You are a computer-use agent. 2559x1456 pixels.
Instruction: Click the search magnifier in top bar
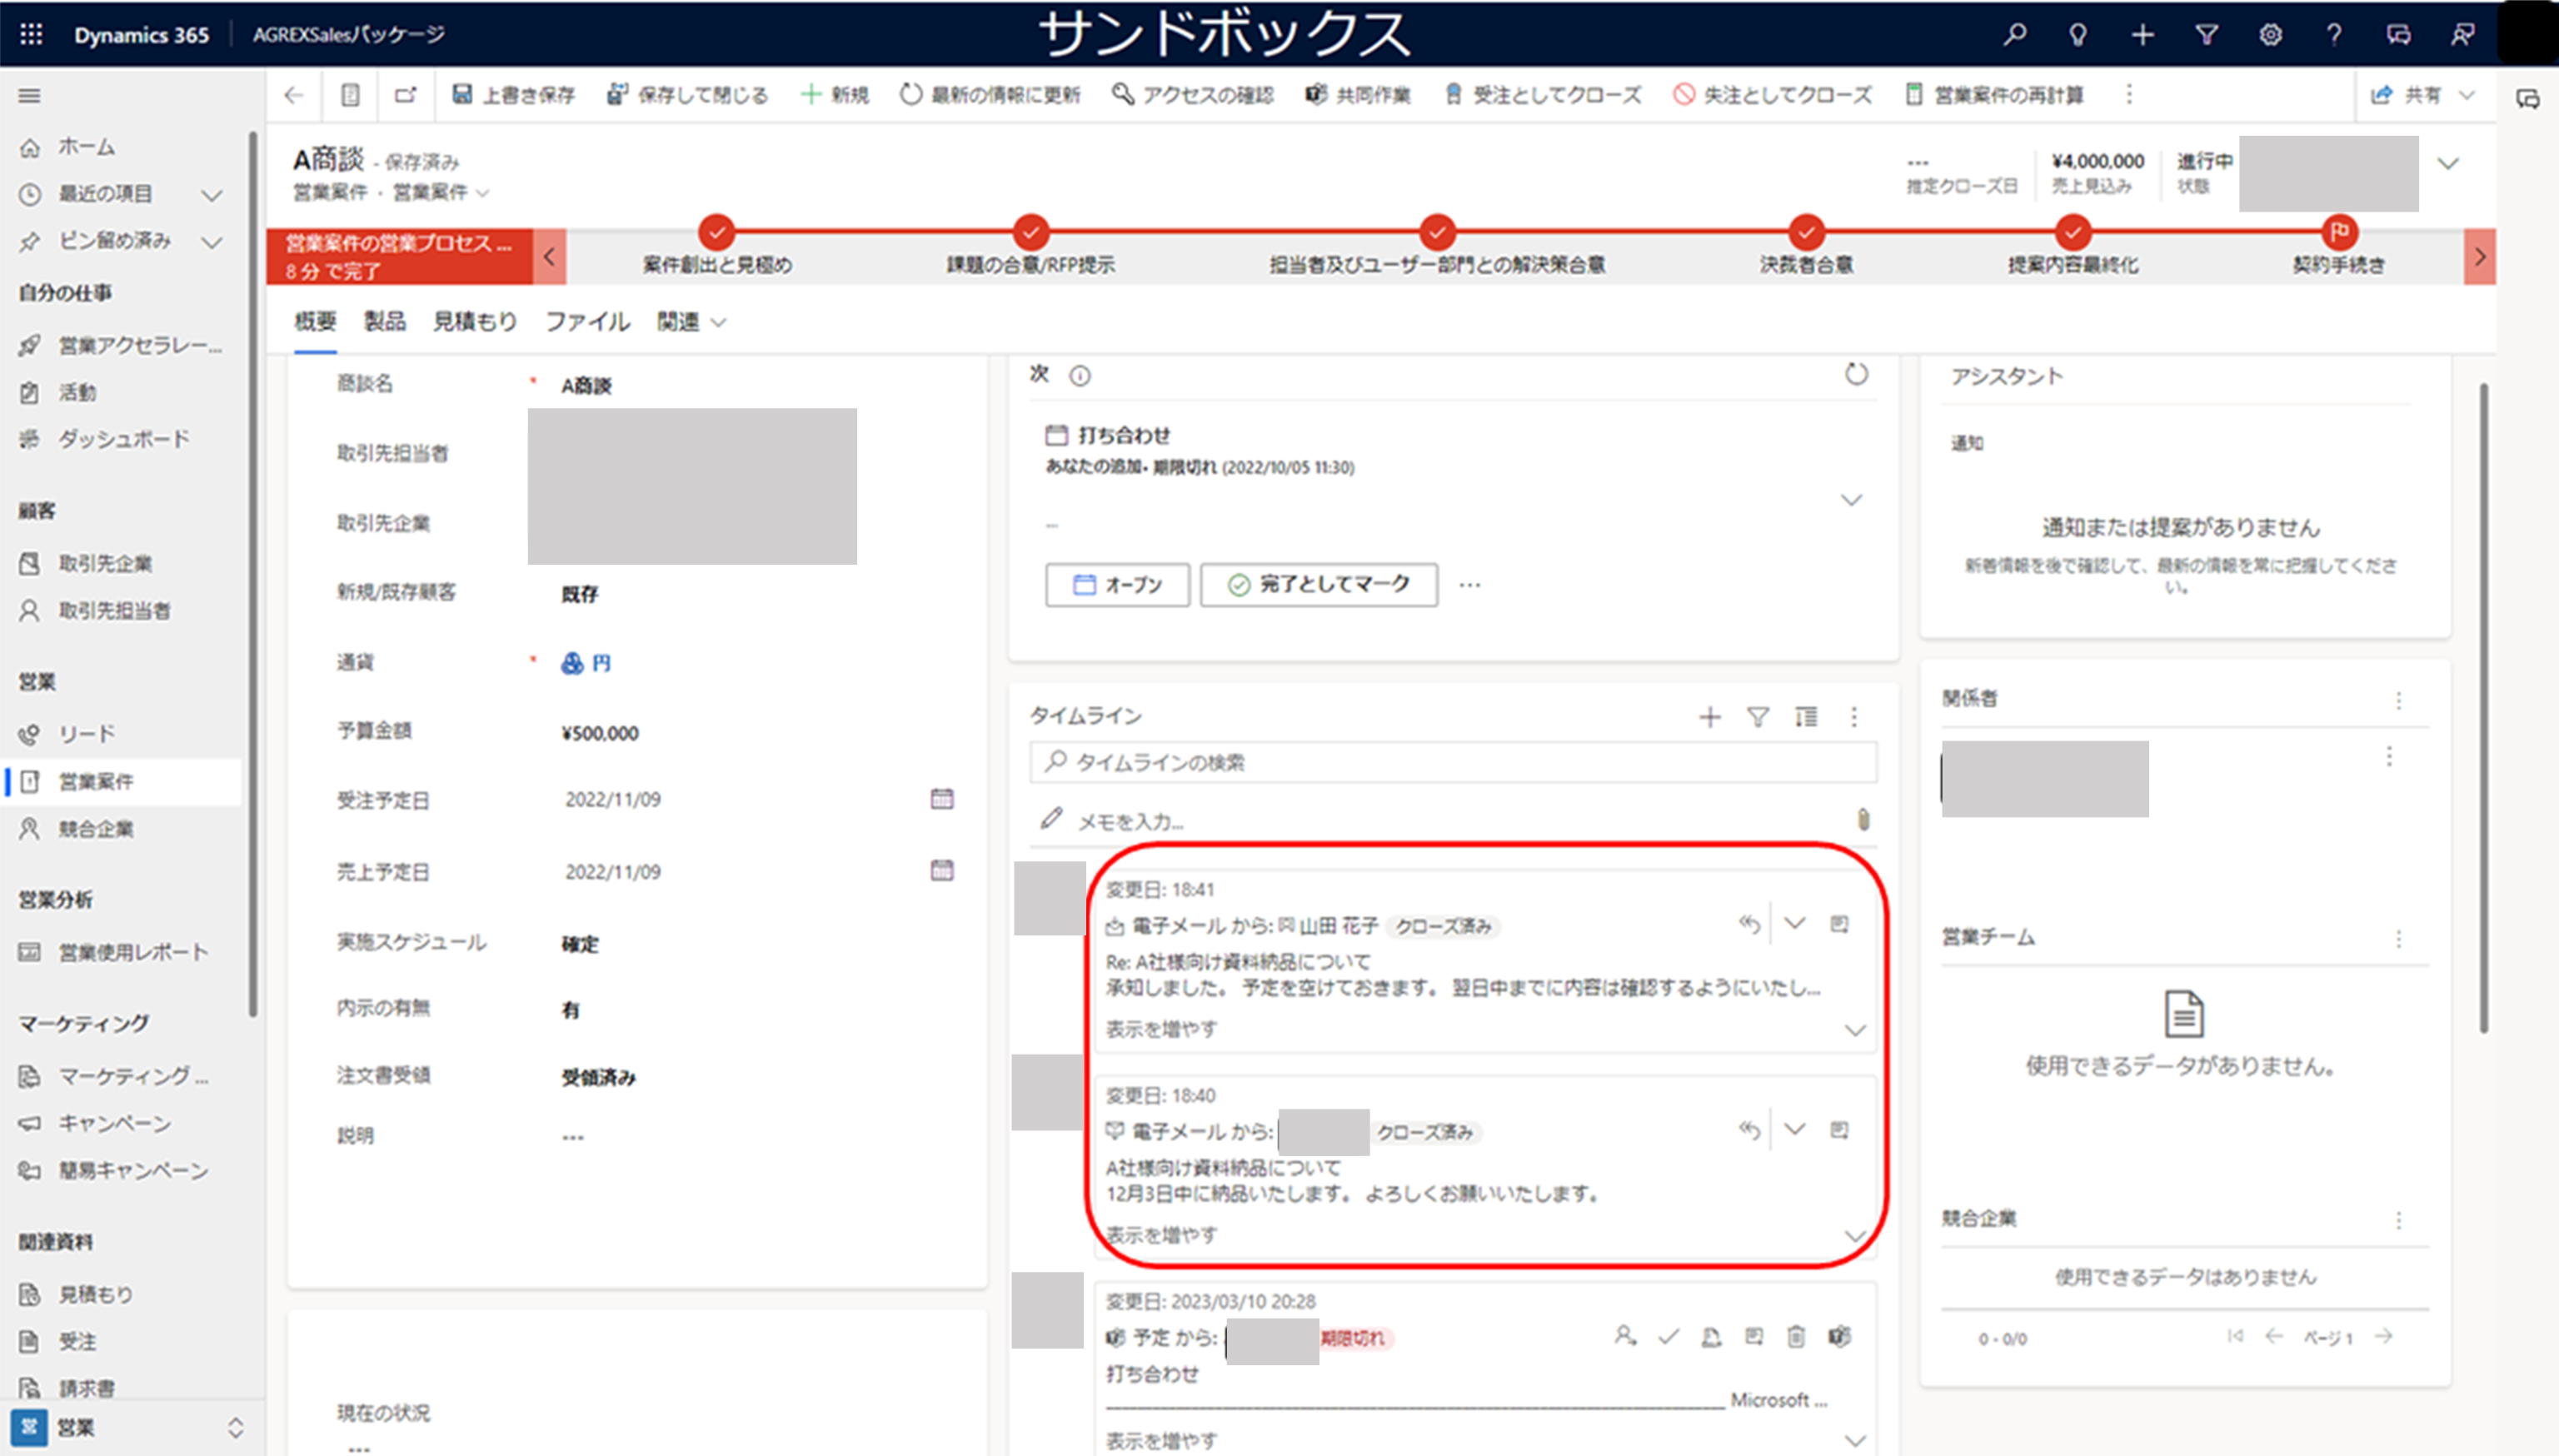pos(2015,35)
